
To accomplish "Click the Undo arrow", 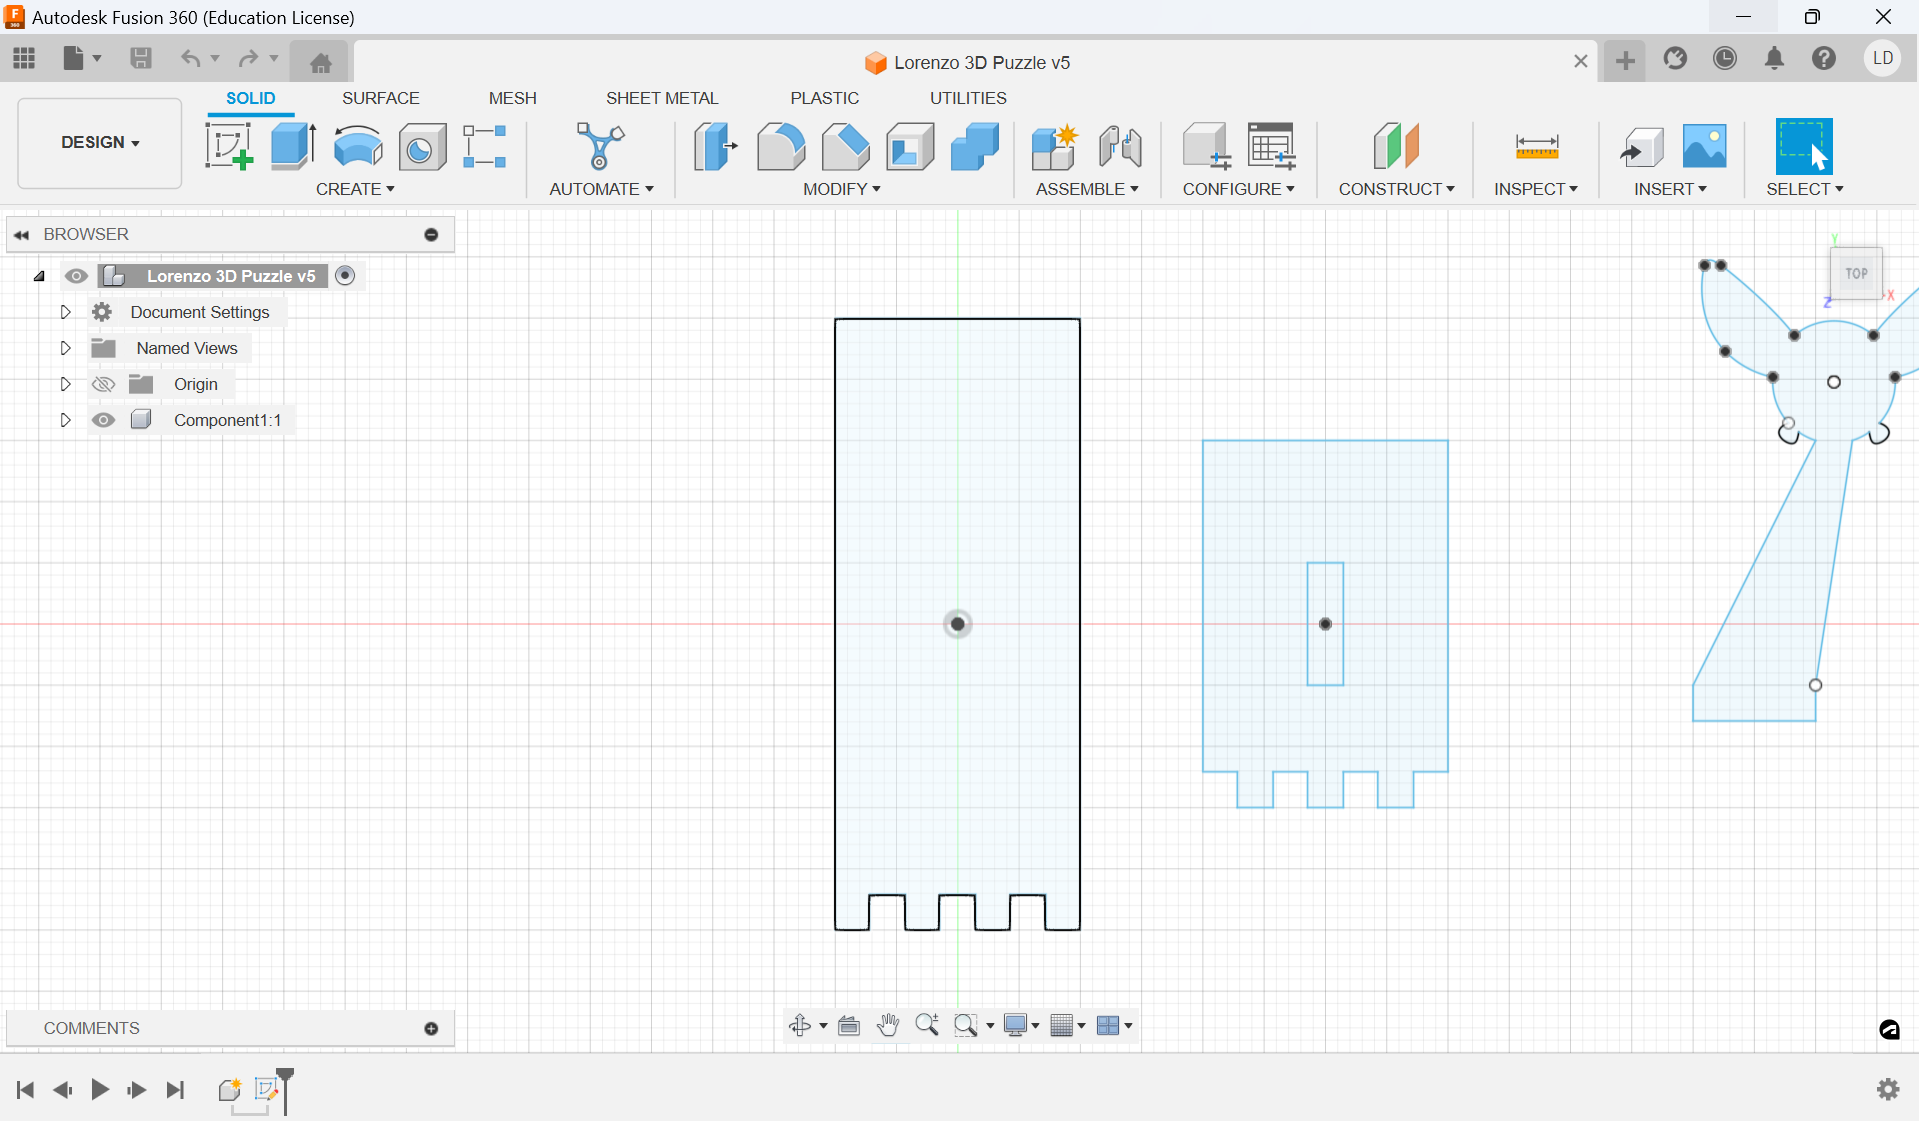I will tap(190, 58).
